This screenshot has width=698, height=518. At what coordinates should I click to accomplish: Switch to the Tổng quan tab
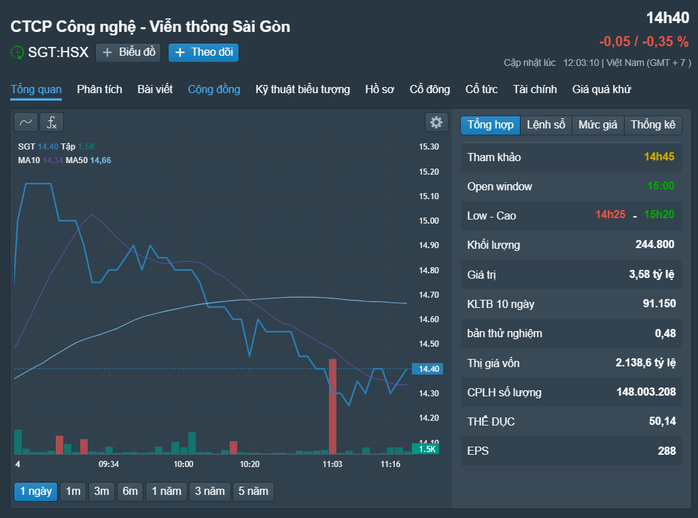coord(36,89)
